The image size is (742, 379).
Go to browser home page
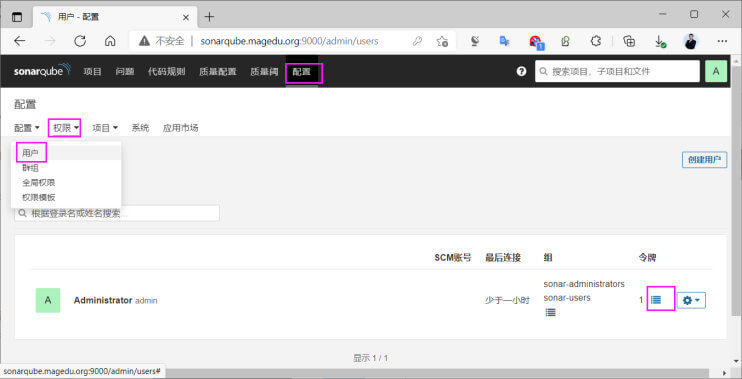click(110, 41)
